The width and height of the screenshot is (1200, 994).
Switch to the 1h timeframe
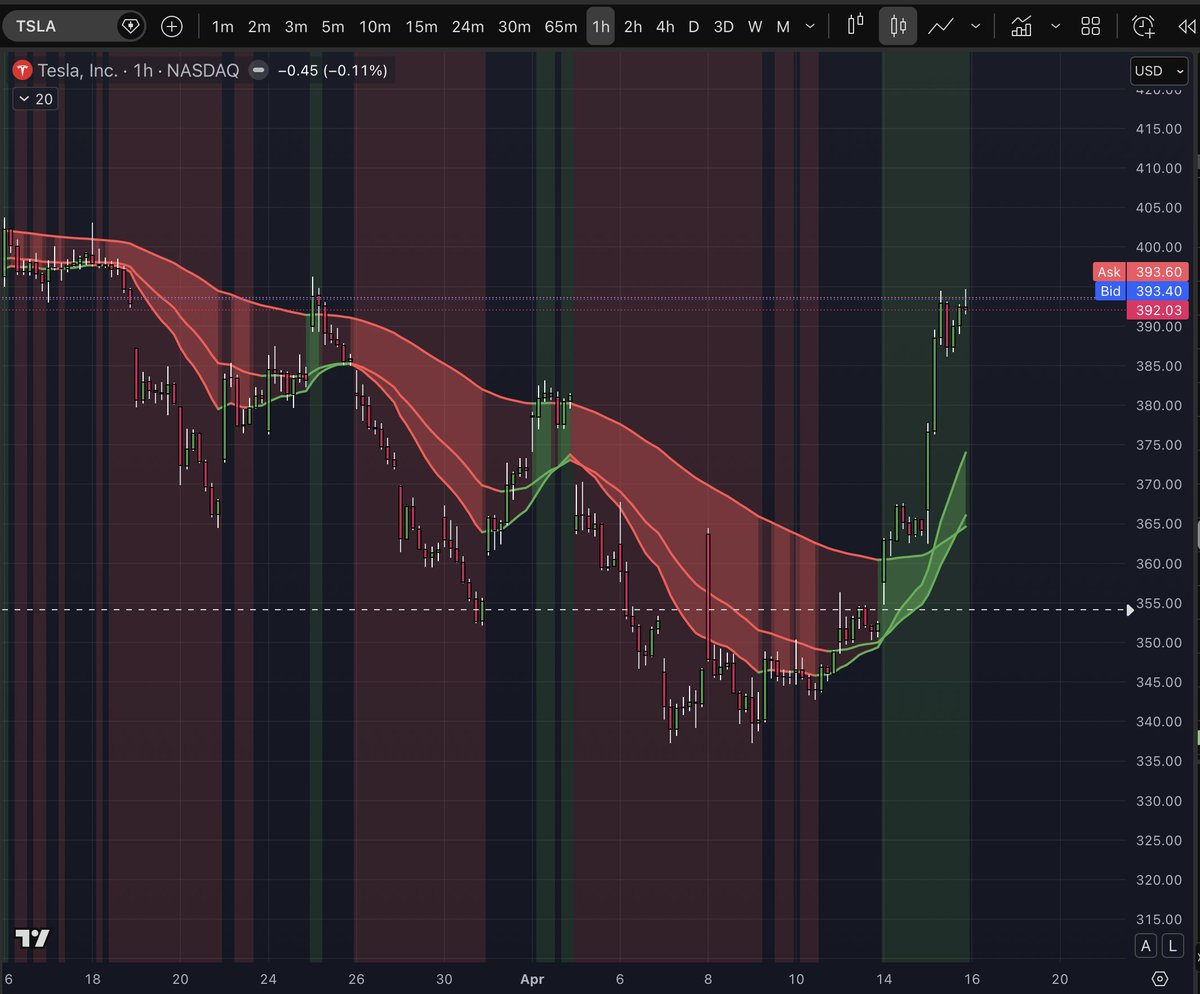(x=600, y=26)
